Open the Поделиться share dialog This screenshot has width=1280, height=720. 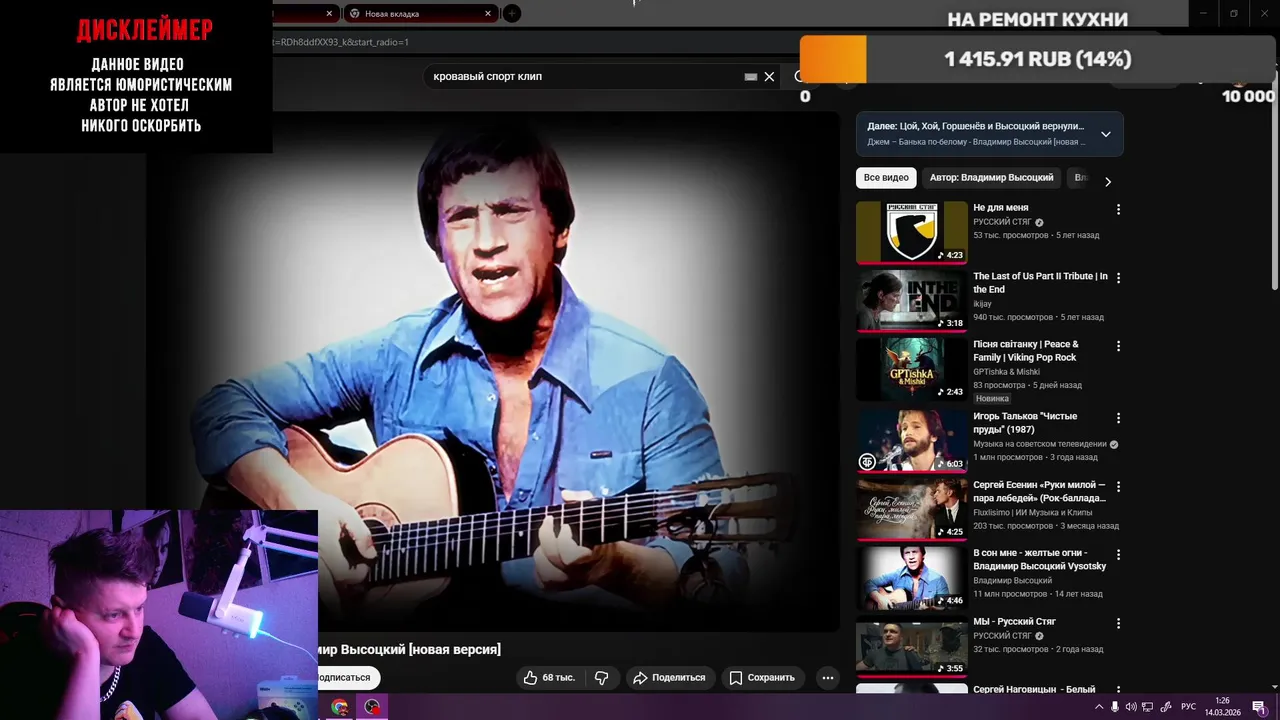click(x=670, y=678)
